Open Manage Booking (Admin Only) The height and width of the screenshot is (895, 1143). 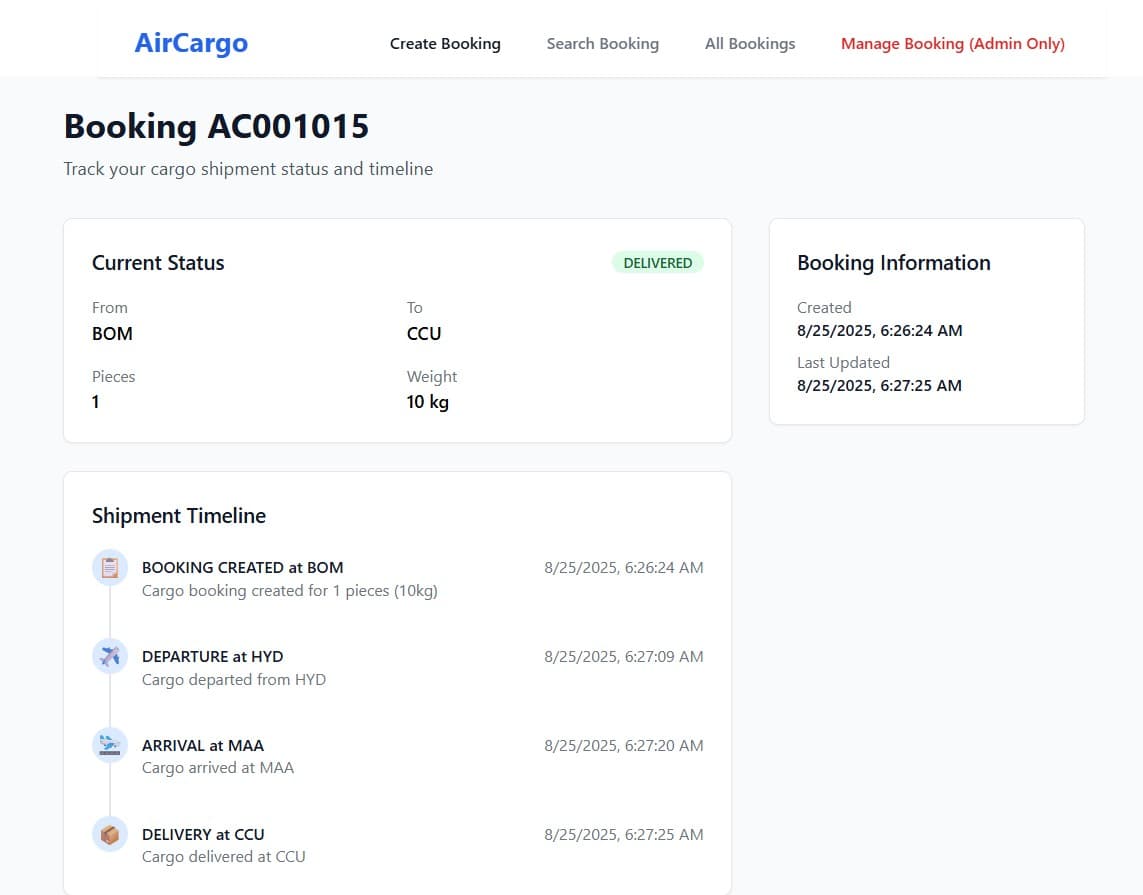(x=953, y=44)
